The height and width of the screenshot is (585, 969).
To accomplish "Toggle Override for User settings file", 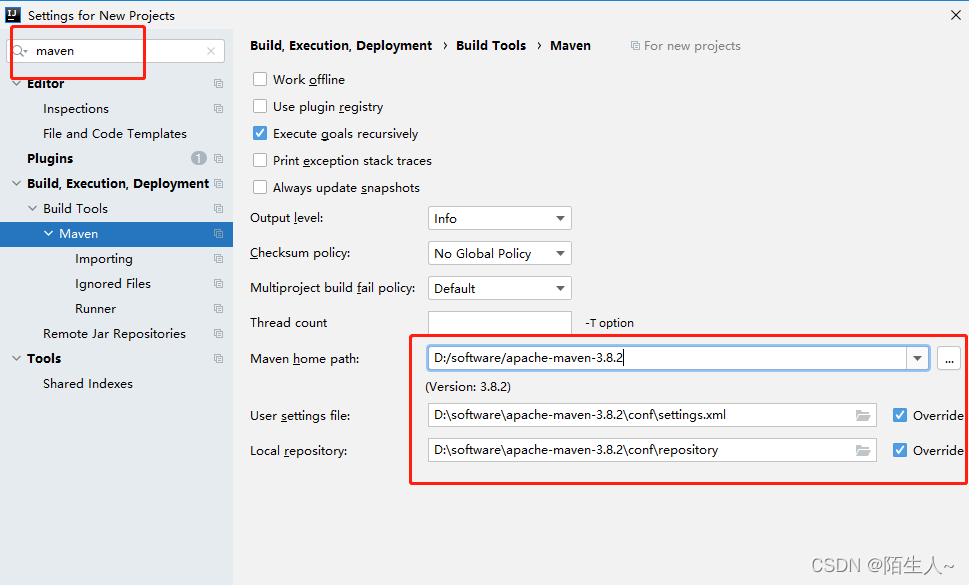I will (901, 415).
